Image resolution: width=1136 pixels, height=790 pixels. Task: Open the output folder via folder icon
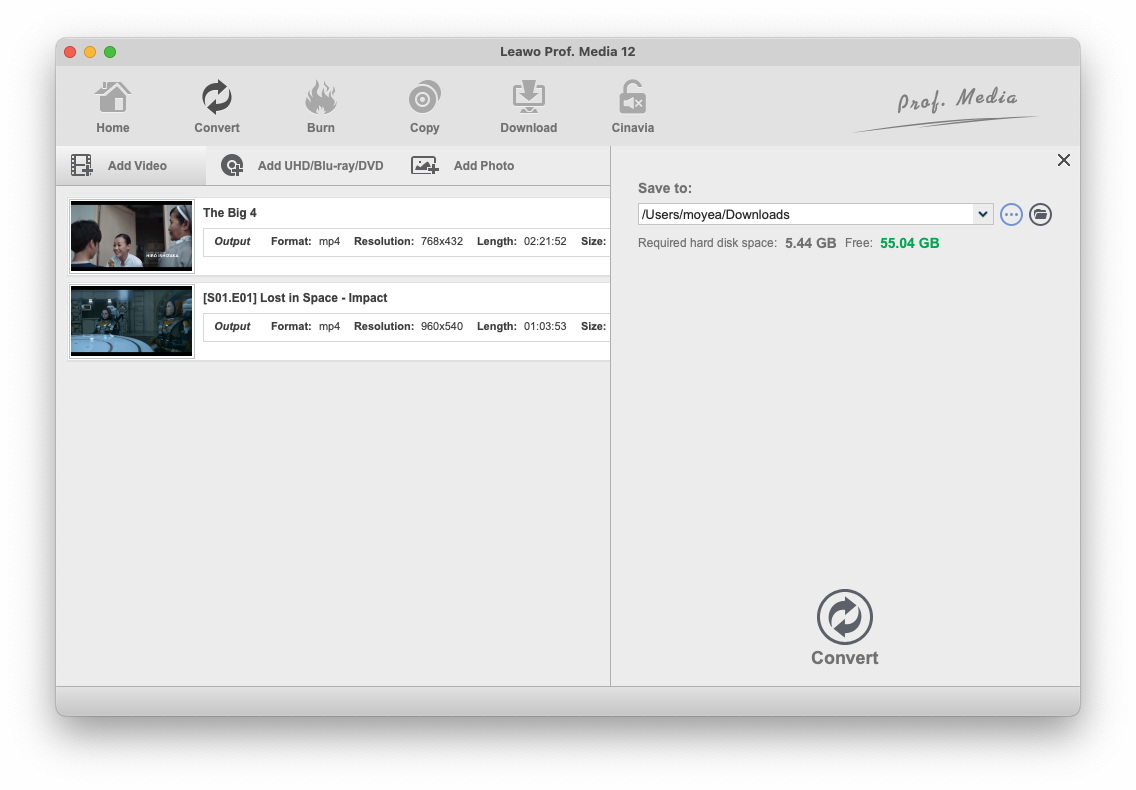tap(1040, 214)
